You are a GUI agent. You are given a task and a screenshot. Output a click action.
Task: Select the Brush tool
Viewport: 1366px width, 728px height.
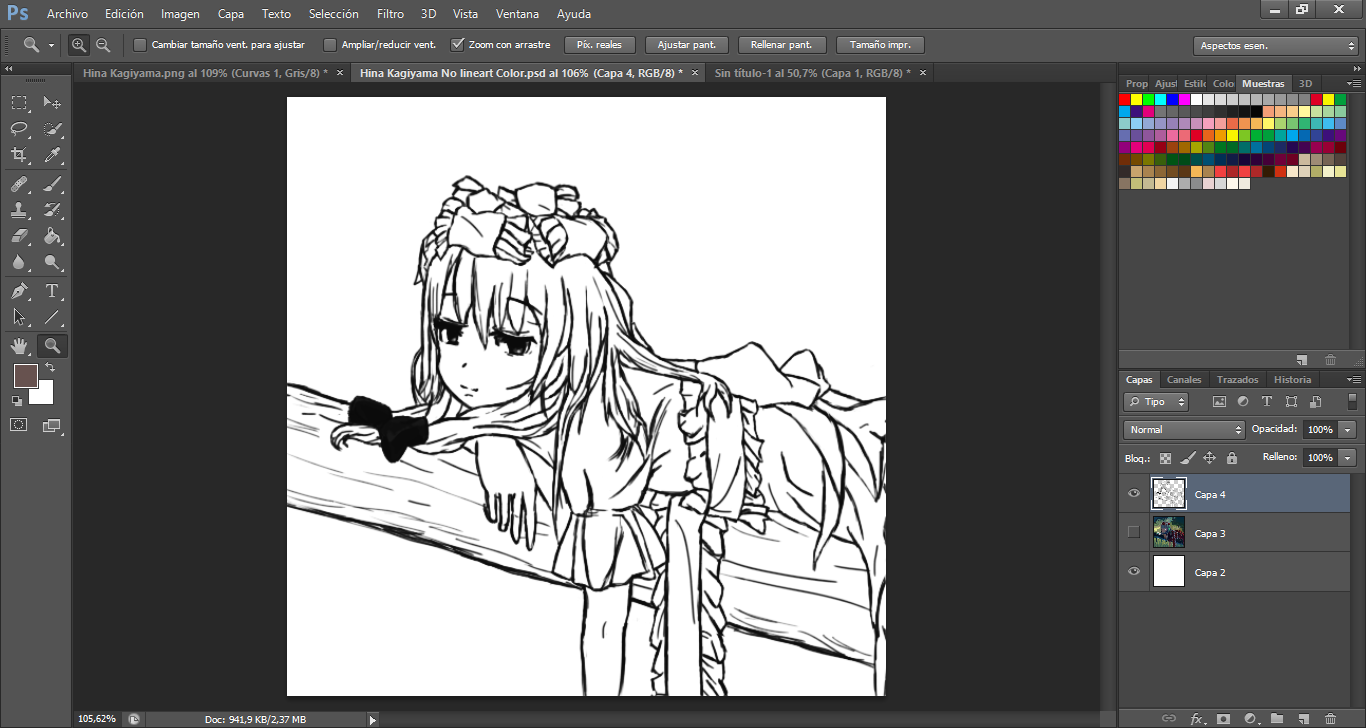point(52,184)
